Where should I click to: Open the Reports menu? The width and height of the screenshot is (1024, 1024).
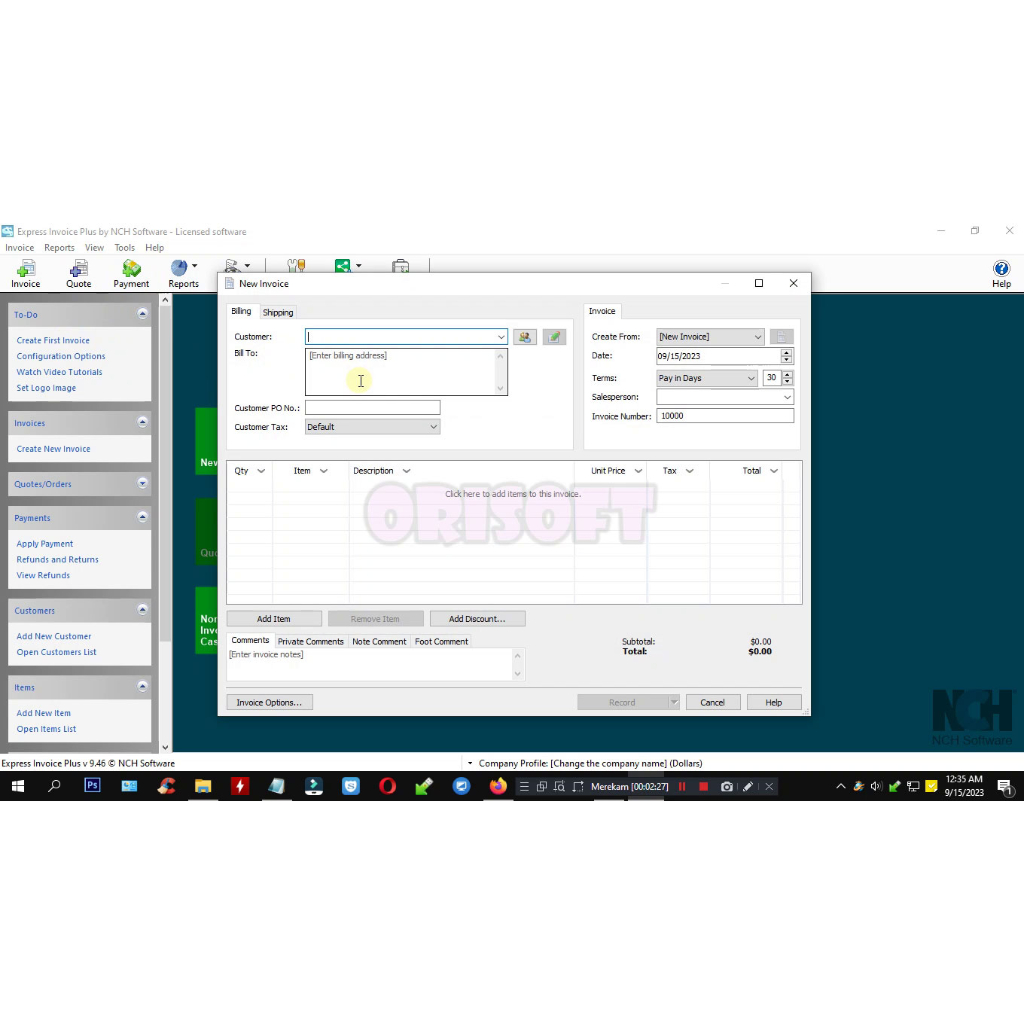point(59,248)
